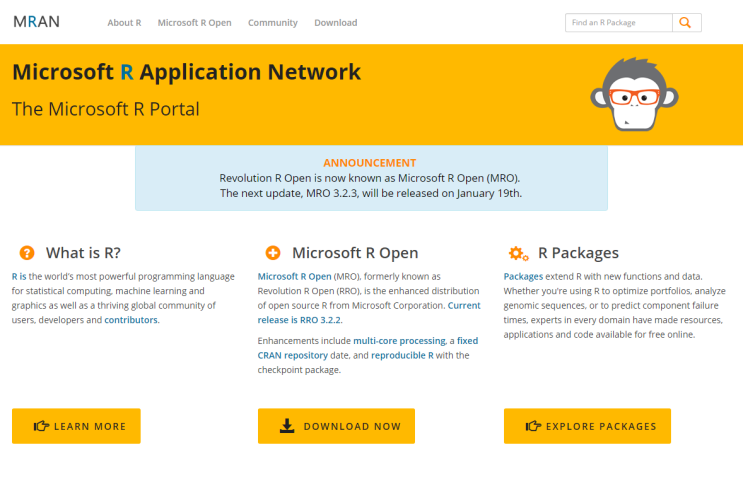Click the pointing hand icon in Explore Packages
Image resolution: width=743 pixels, height=481 pixels.
[533, 426]
